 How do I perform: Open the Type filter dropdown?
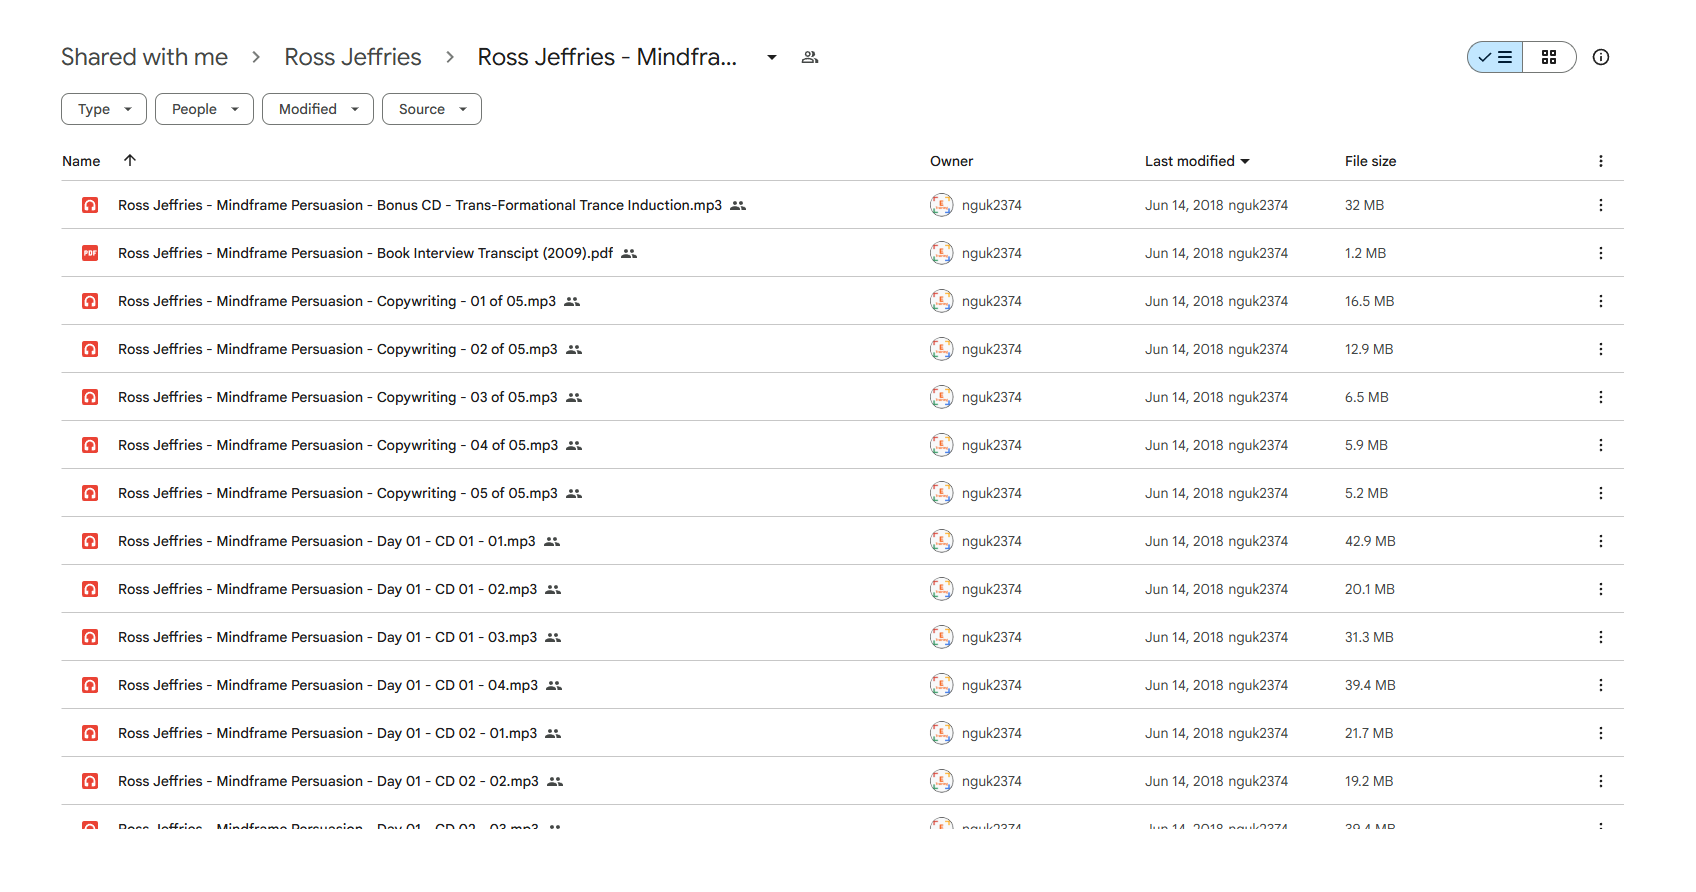pos(104,109)
